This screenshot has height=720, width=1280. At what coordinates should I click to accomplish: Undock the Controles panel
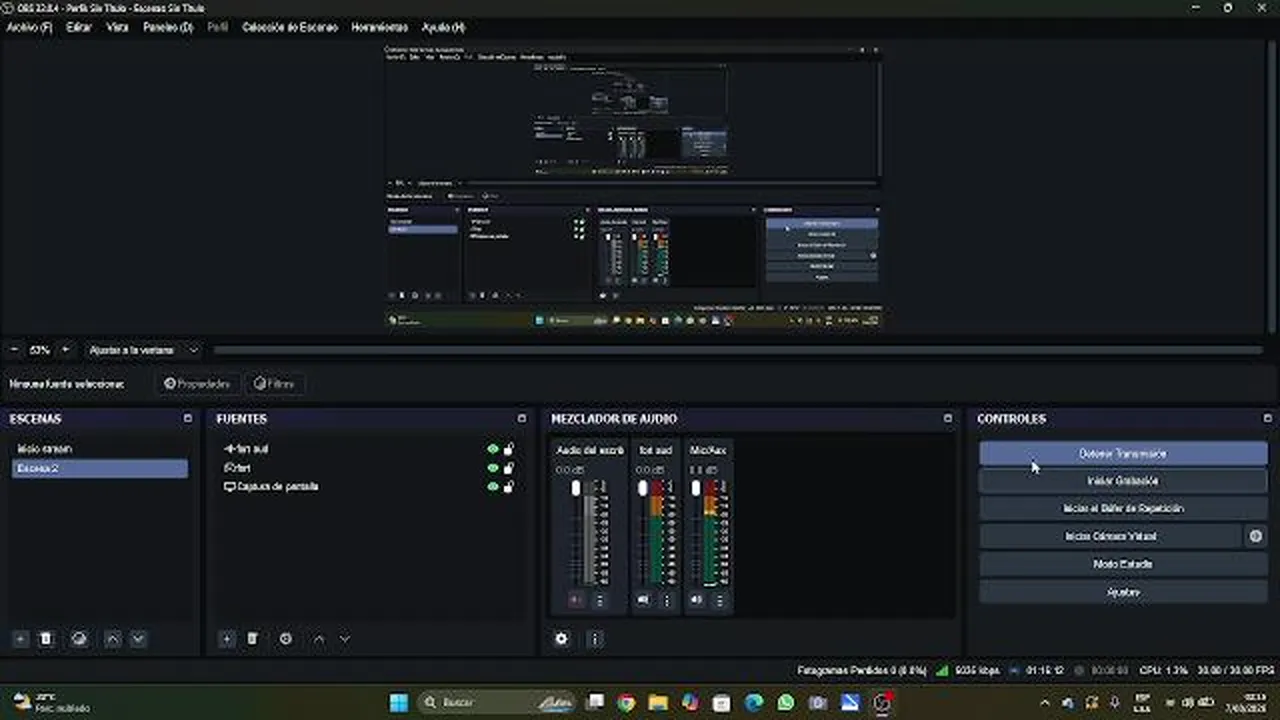1267,418
